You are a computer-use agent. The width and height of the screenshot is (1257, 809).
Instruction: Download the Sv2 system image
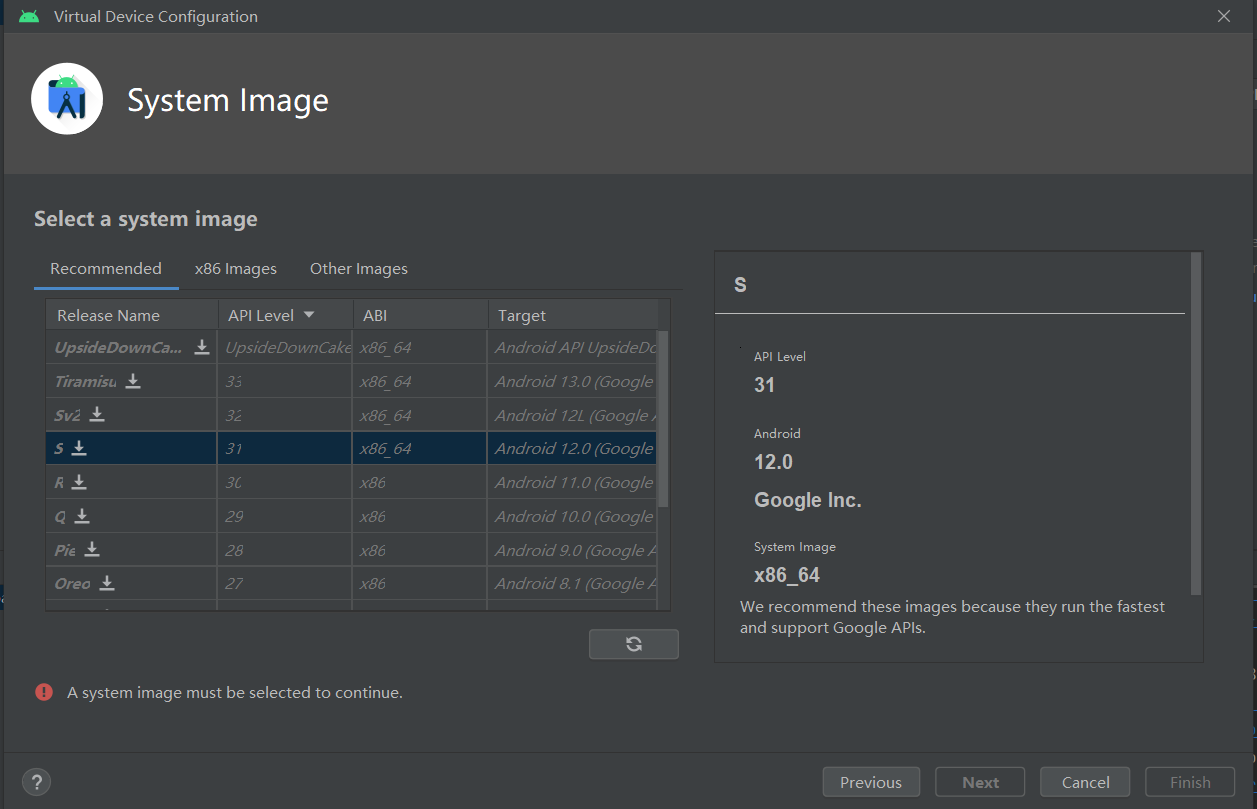(97, 414)
